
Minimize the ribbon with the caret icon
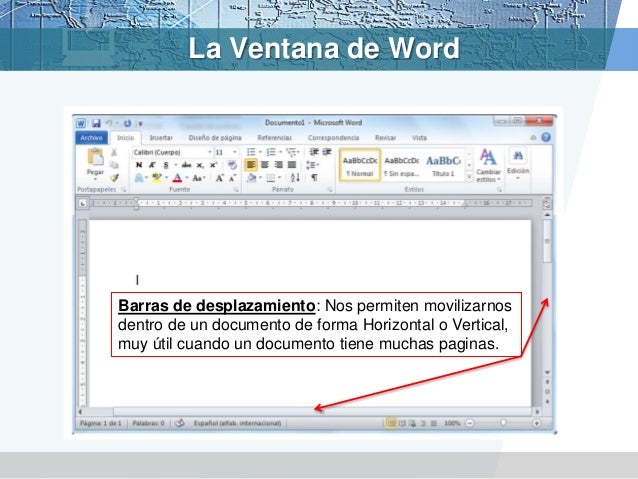tap(533, 138)
